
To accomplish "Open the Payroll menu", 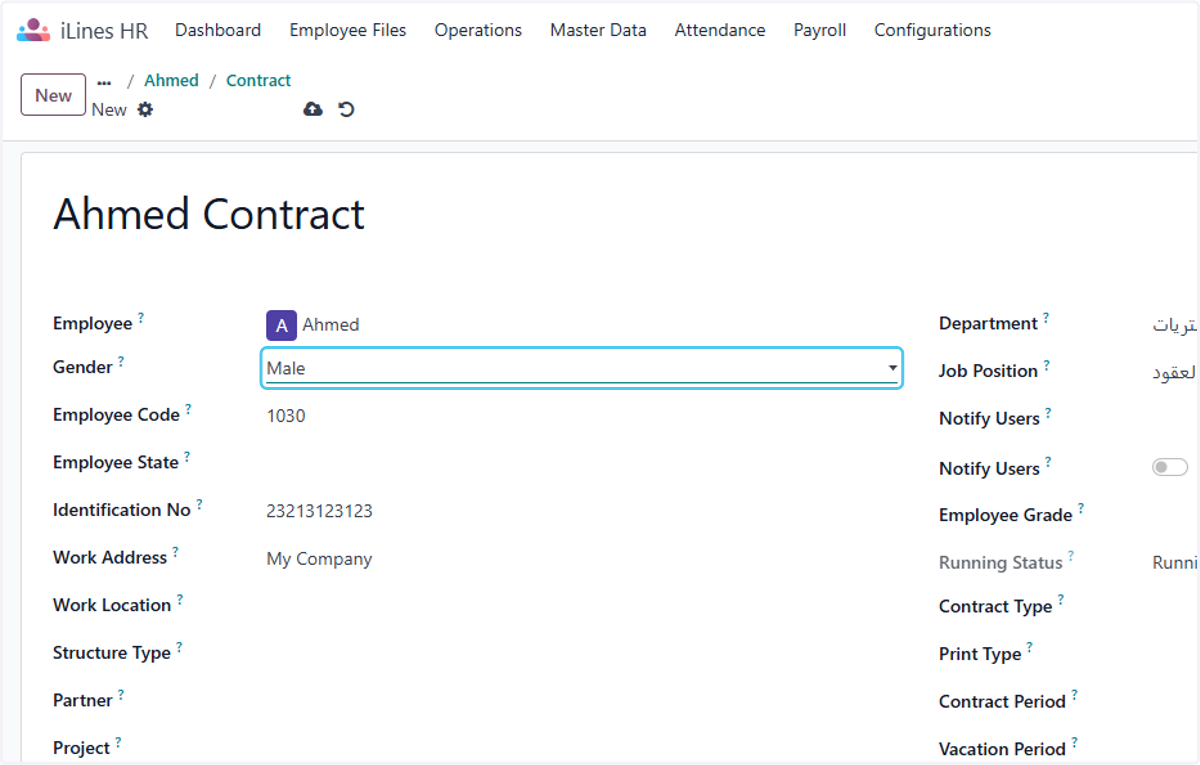I will click(x=820, y=30).
